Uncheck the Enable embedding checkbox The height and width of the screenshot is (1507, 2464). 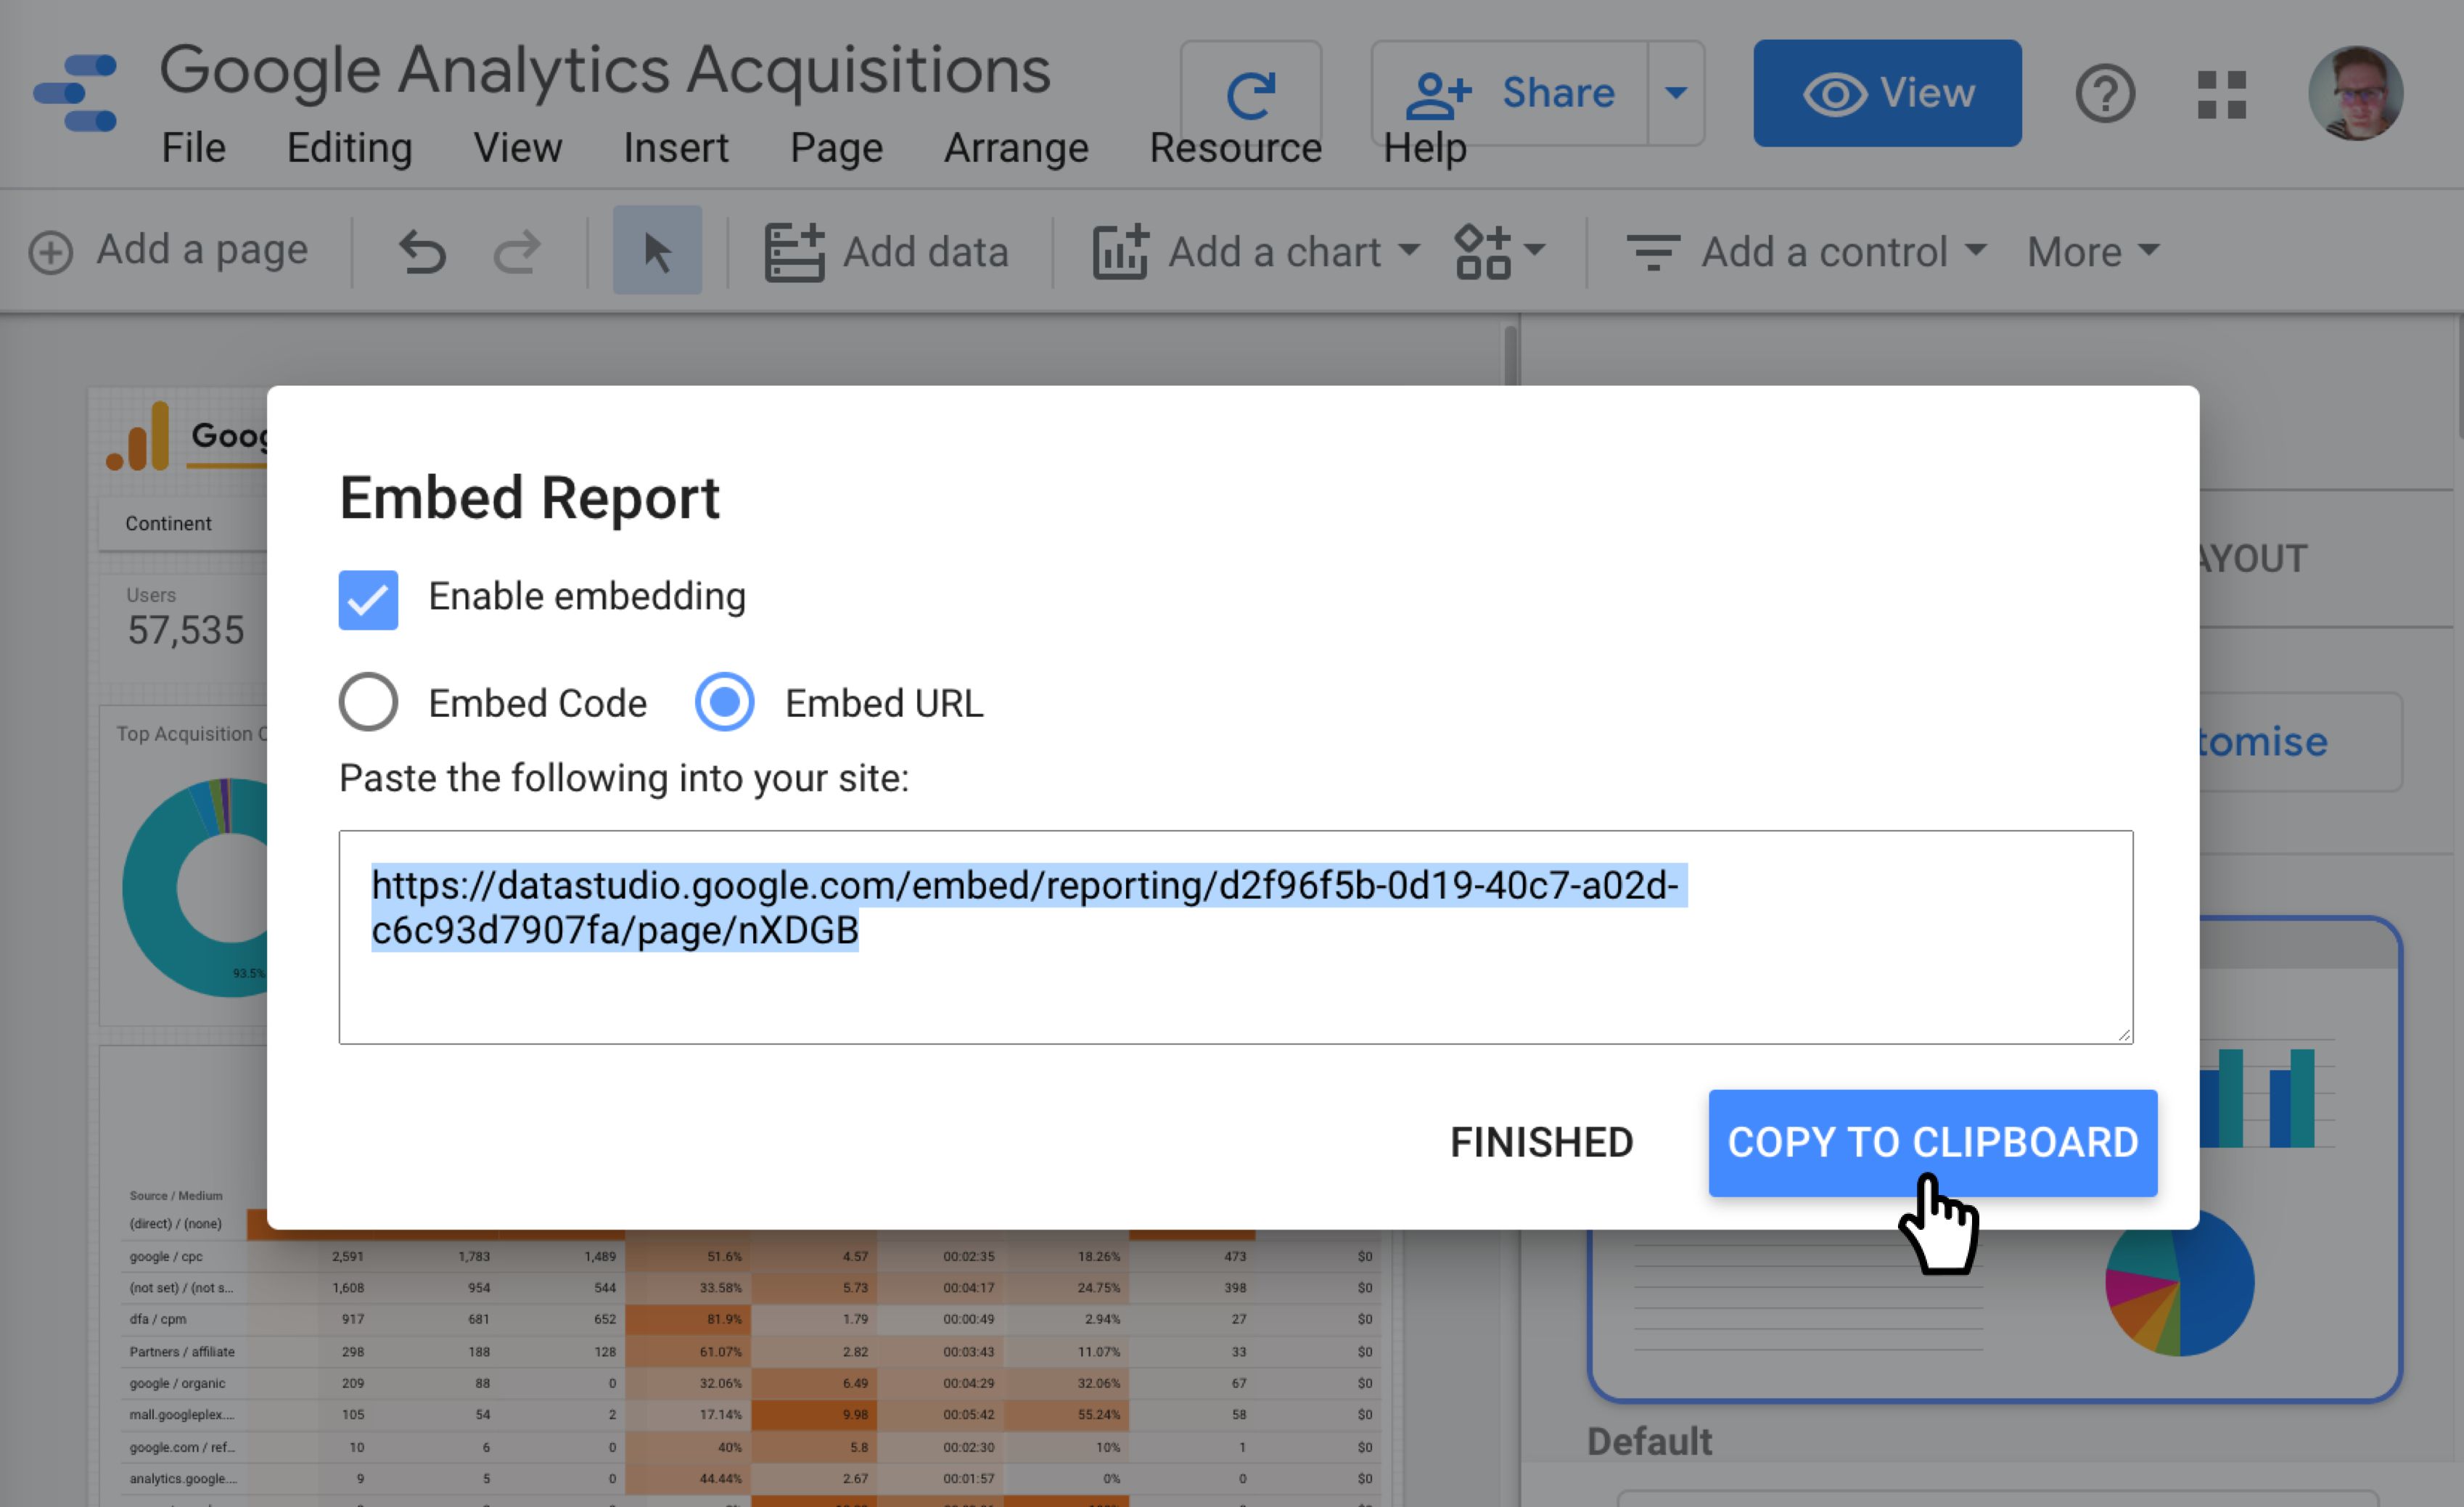(368, 600)
